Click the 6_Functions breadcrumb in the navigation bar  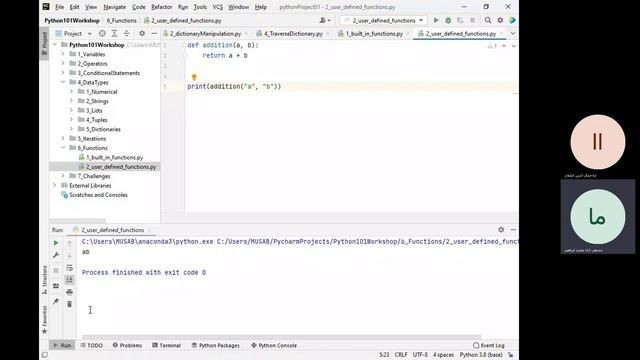point(121,20)
